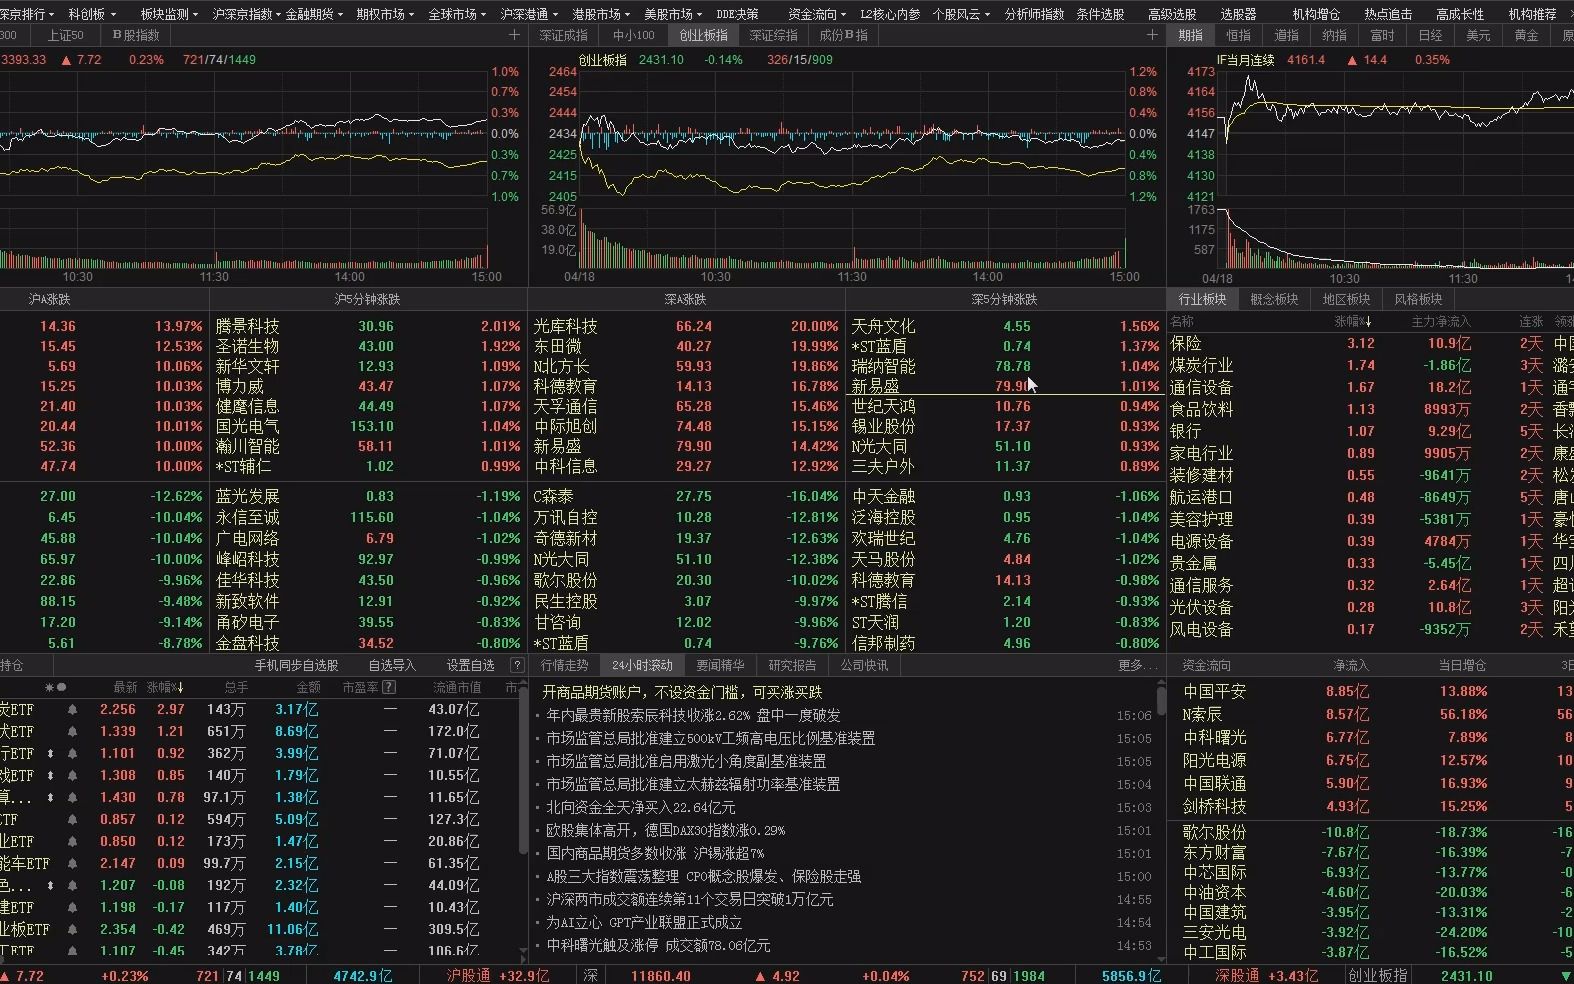The image size is (1574, 984).
Task: Open 24小时滚动 news tab
Action: tap(642, 665)
